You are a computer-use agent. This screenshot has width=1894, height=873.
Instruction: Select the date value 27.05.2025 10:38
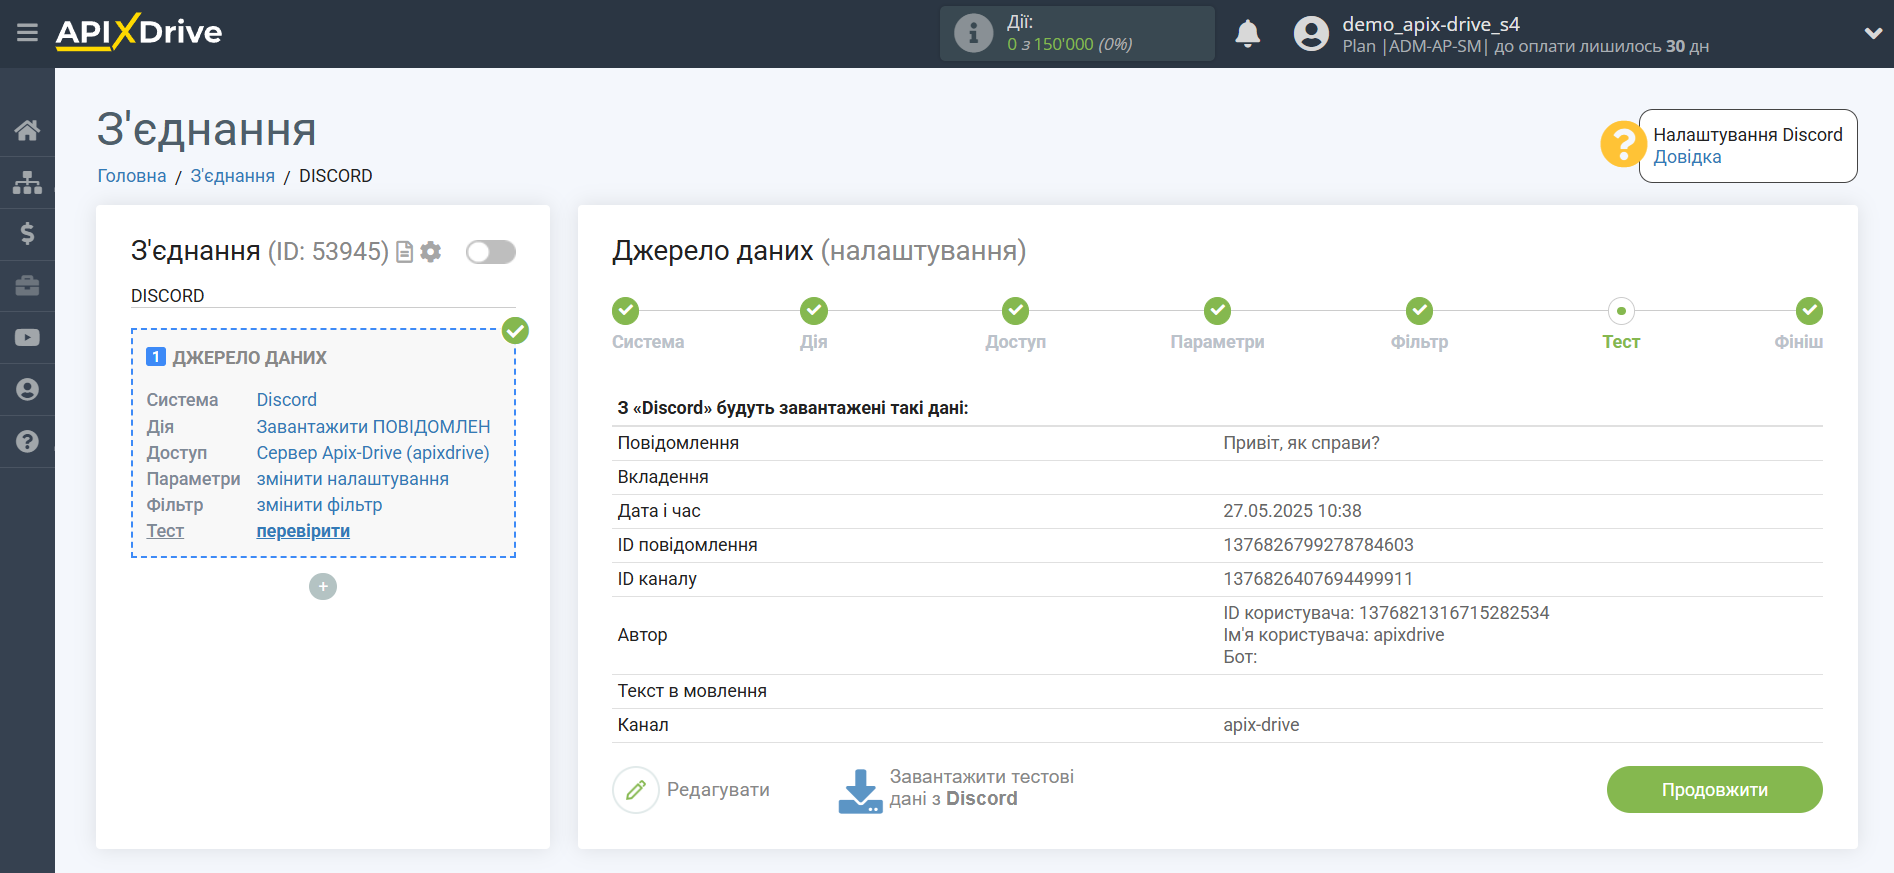tap(1292, 511)
